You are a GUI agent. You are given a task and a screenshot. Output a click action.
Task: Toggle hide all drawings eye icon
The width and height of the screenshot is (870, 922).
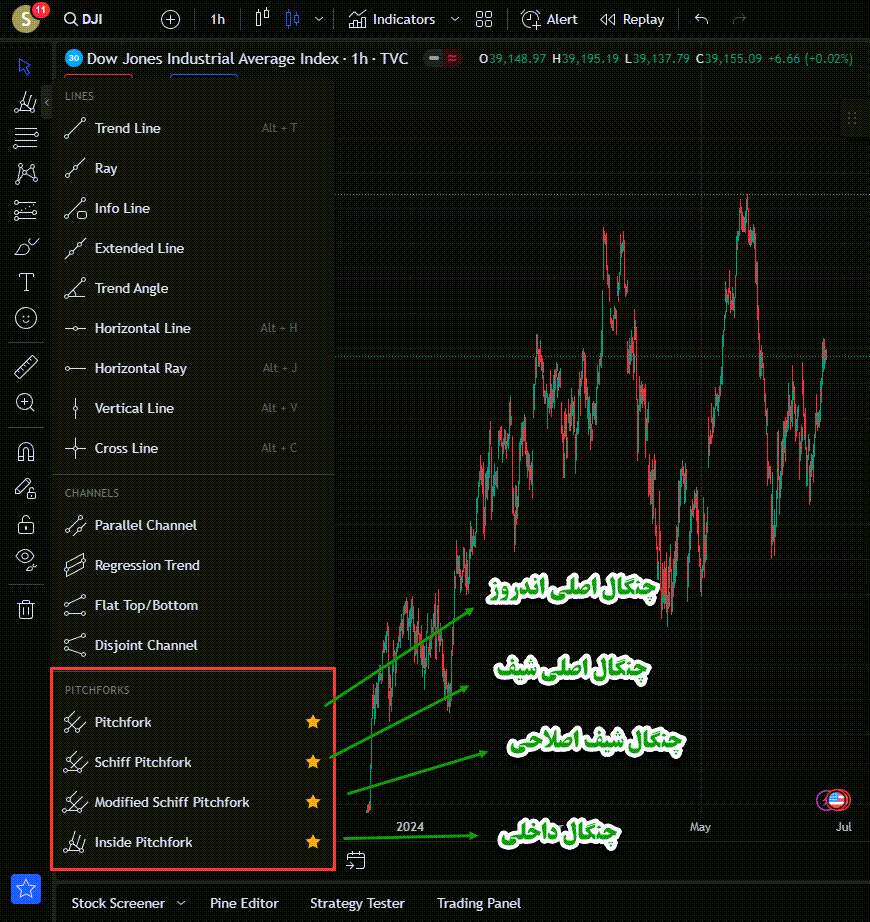point(26,559)
